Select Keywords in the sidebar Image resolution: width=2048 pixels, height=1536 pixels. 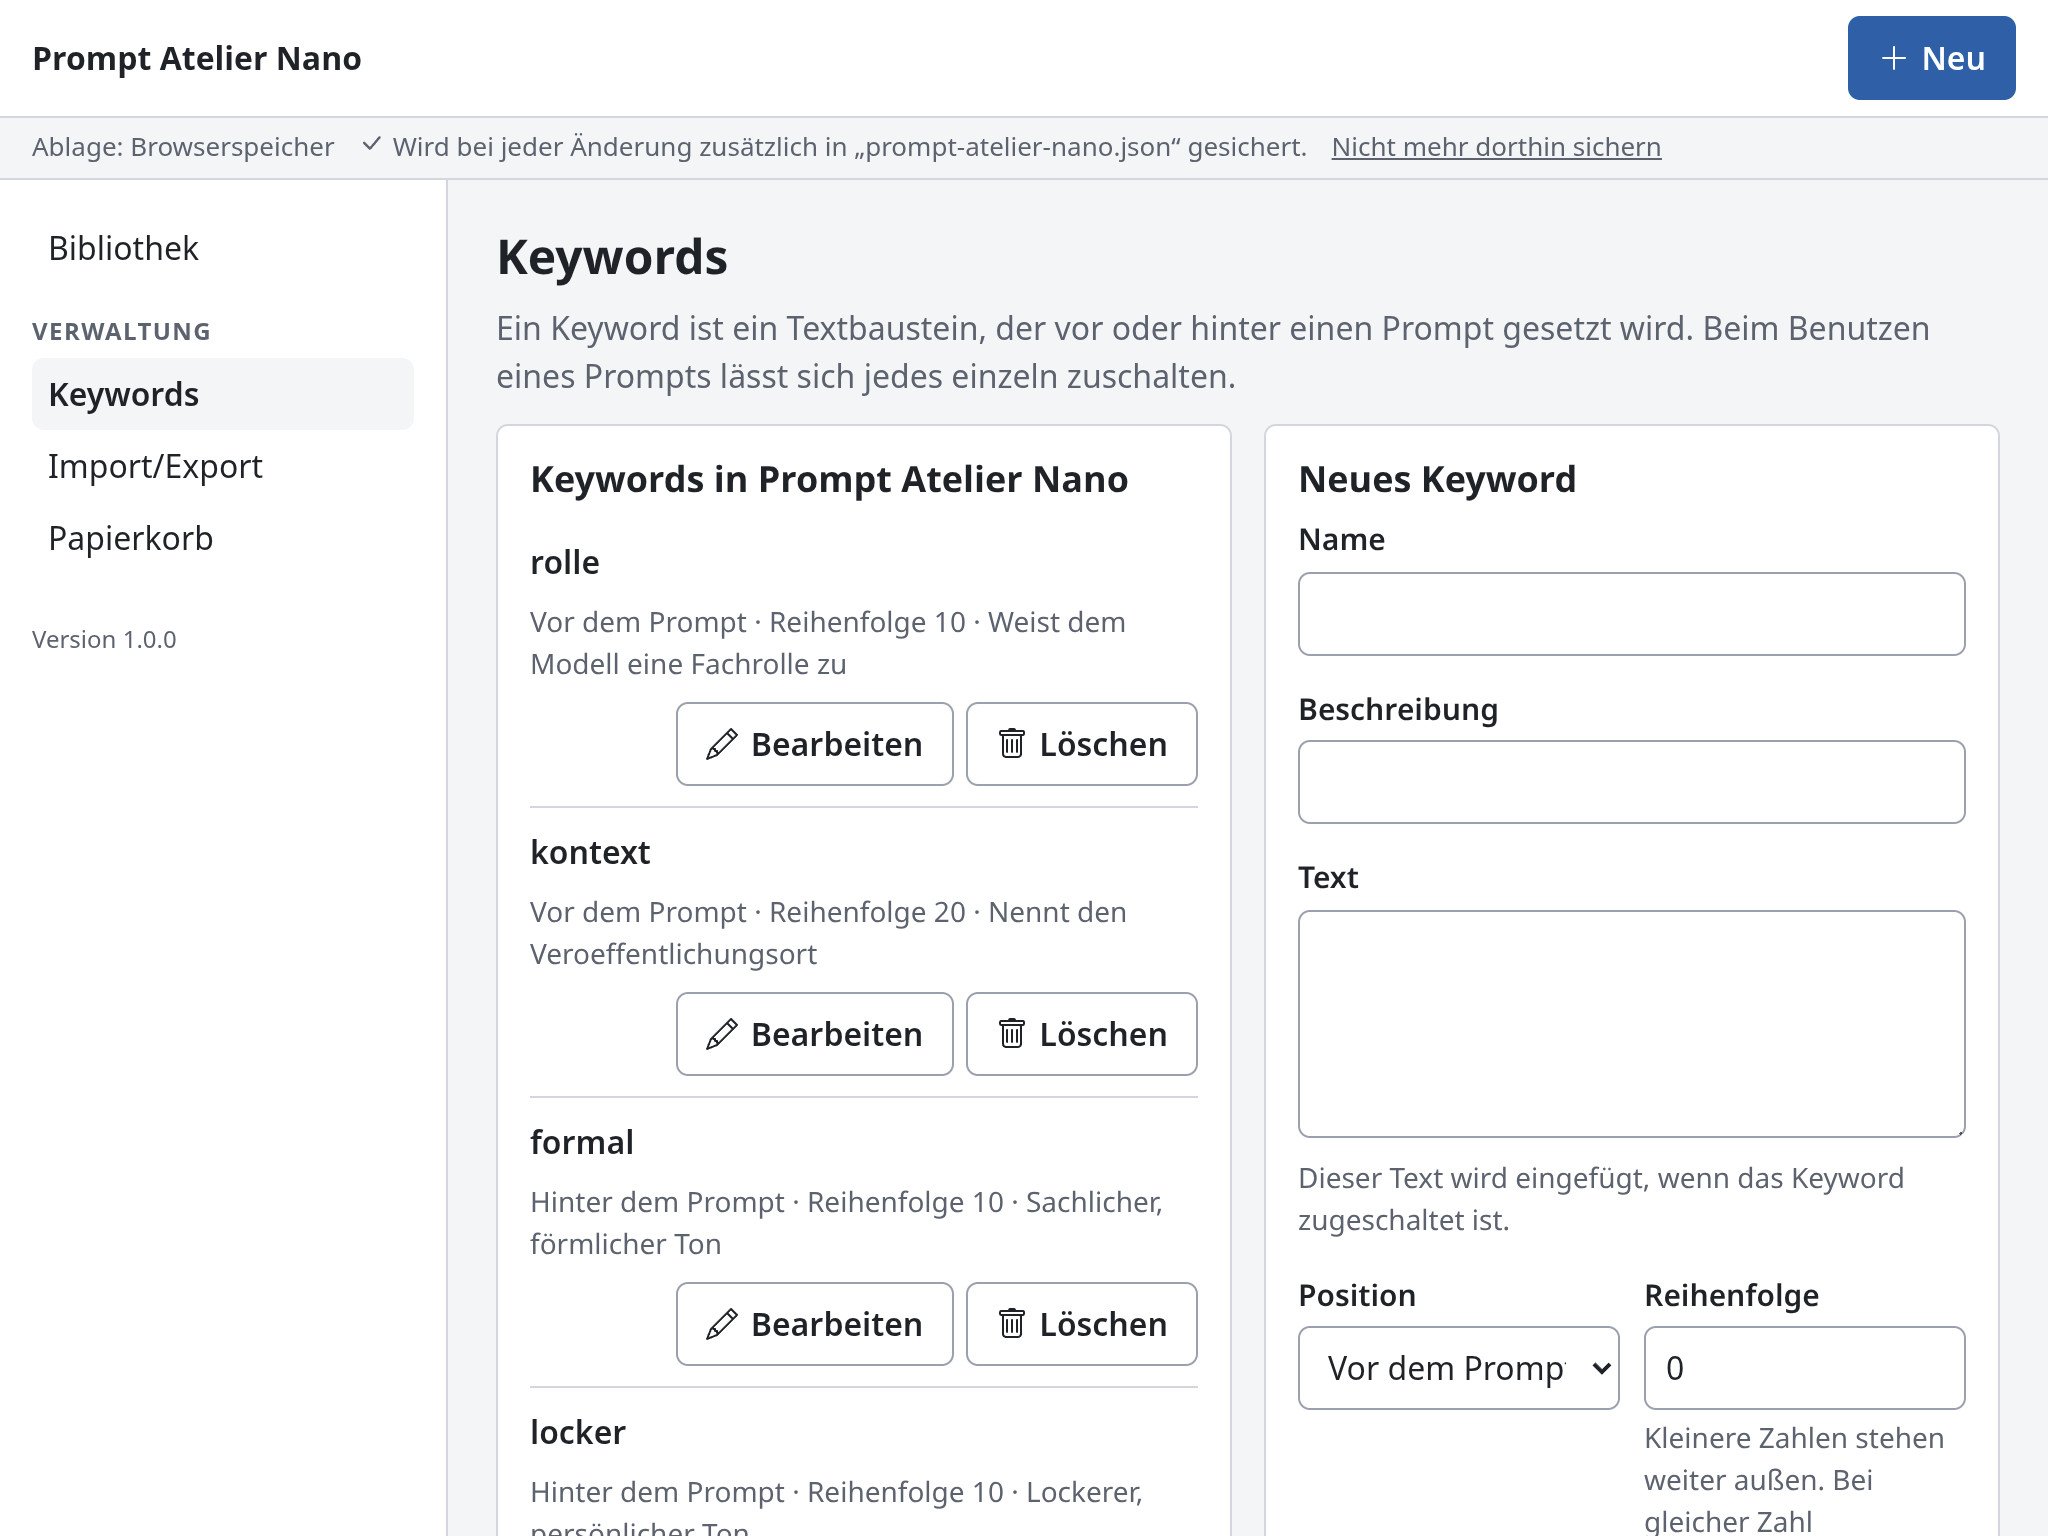tap(222, 394)
